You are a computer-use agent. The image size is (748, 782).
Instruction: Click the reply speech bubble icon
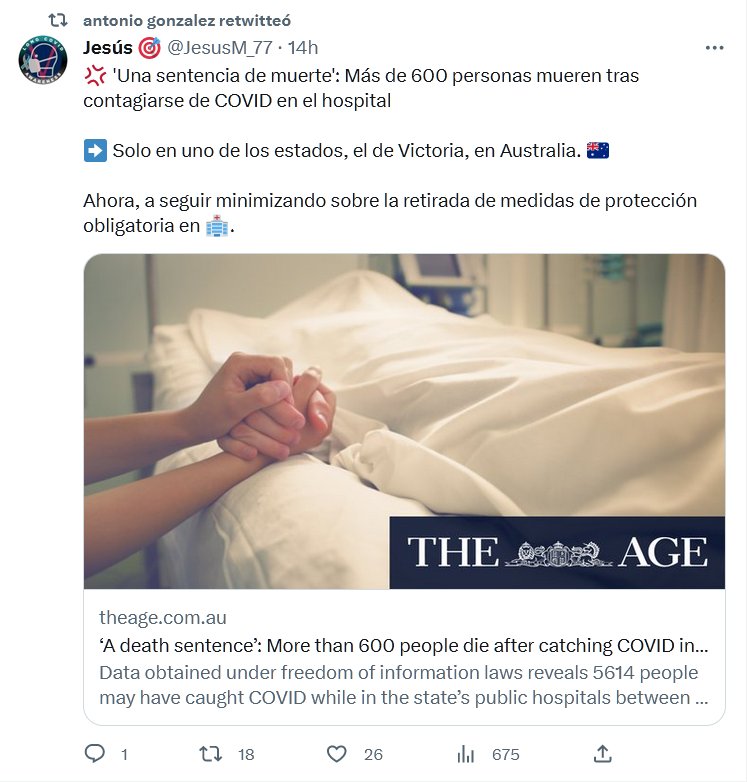95,754
